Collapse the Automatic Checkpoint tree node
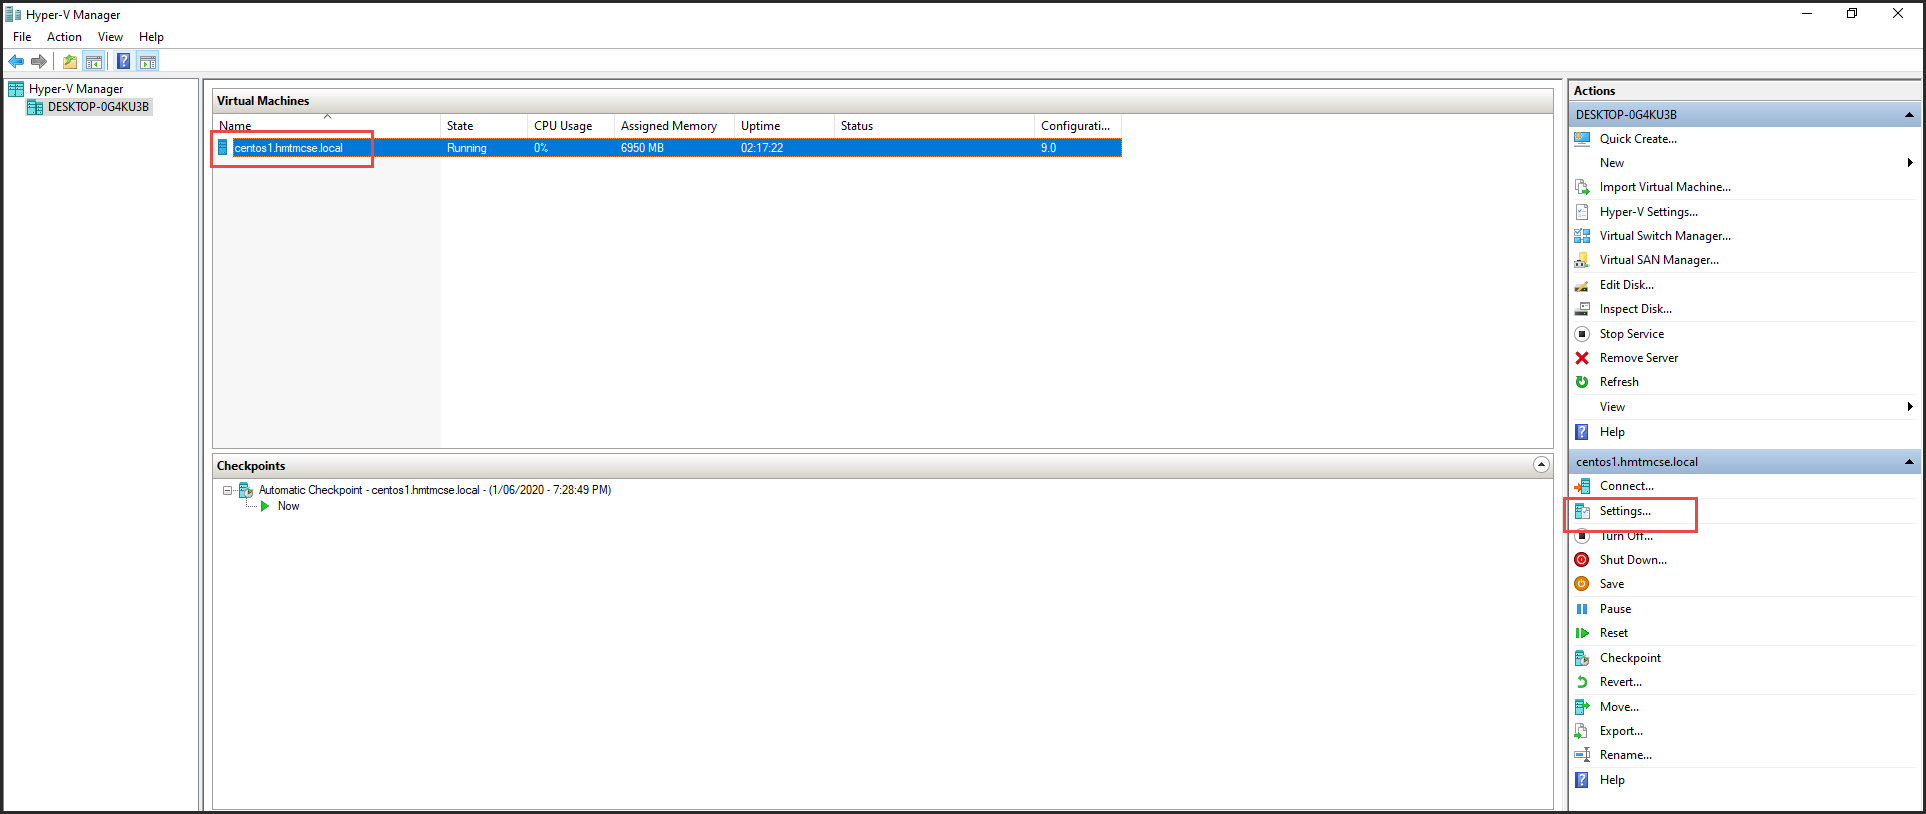1926x814 pixels. (x=228, y=490)
